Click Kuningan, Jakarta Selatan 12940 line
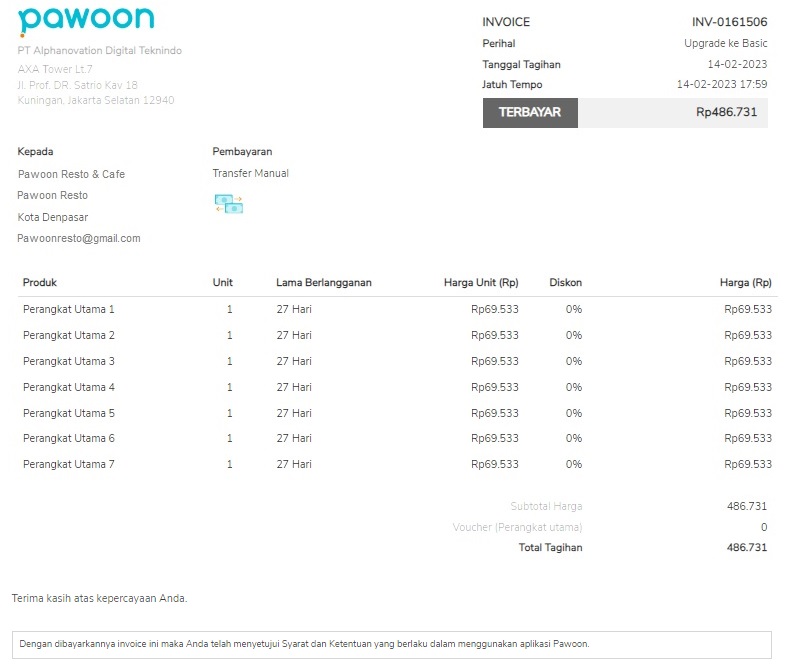The height and width of the screenshot is (664, 787). pos(96,100)
